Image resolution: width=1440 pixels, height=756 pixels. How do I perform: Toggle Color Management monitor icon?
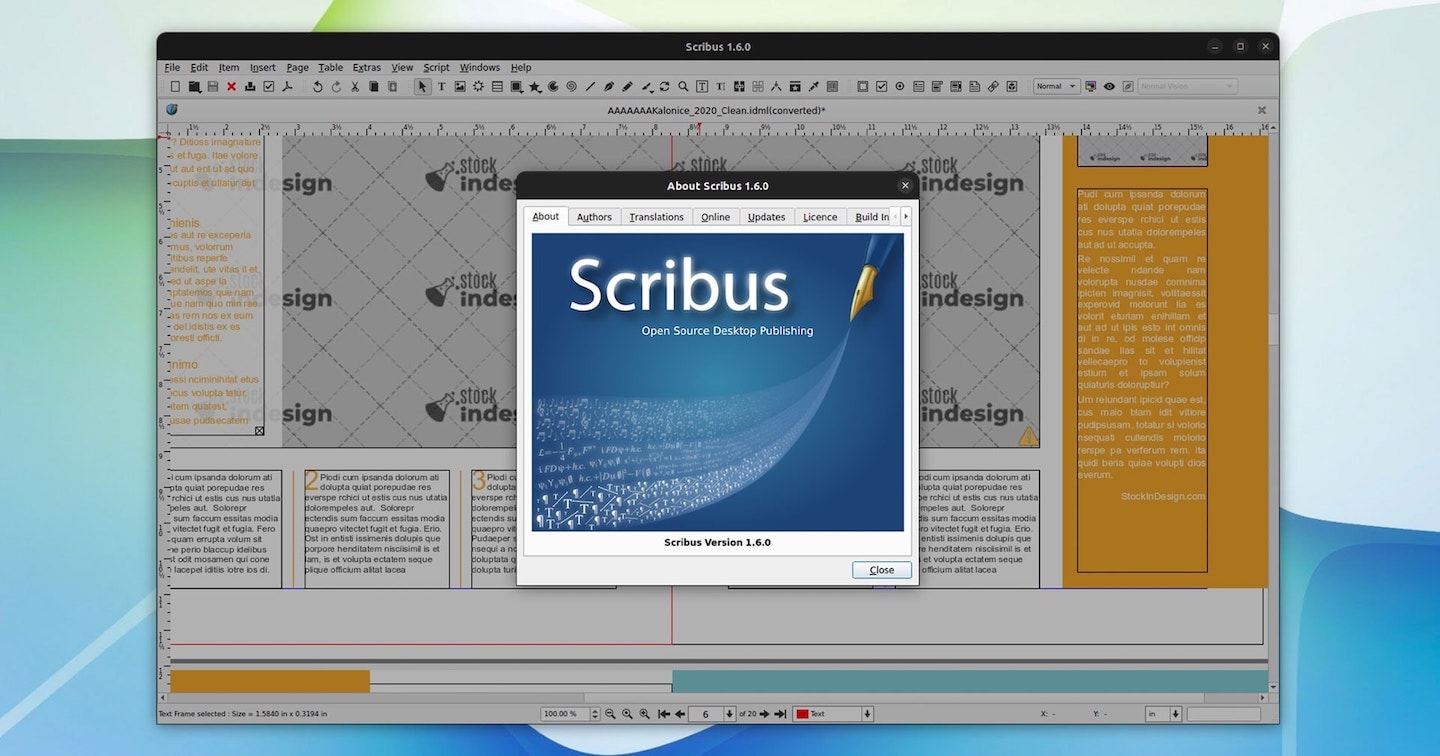point(1091,87)
